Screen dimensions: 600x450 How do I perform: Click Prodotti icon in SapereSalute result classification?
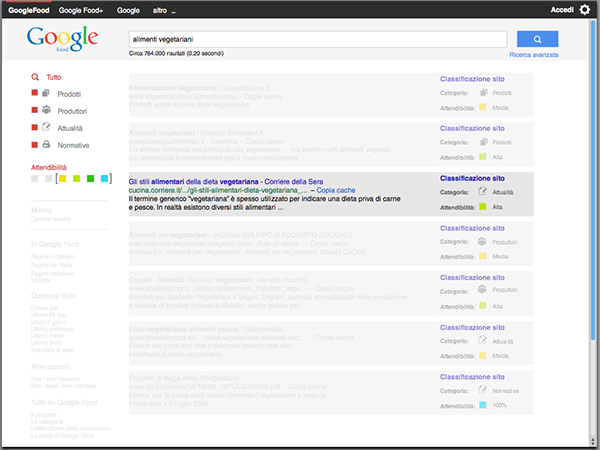click(x=484, y=93)
